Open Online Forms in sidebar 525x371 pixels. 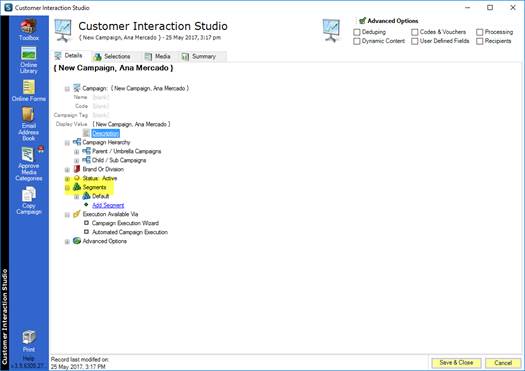(28, 87)
